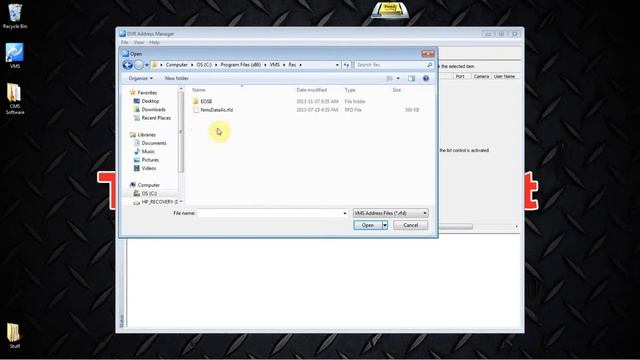Image resolution: width=640 pixels, height=360 pixels.
Task: Select Recent Places in navigation pane
Action: click(x=152, y=118)
